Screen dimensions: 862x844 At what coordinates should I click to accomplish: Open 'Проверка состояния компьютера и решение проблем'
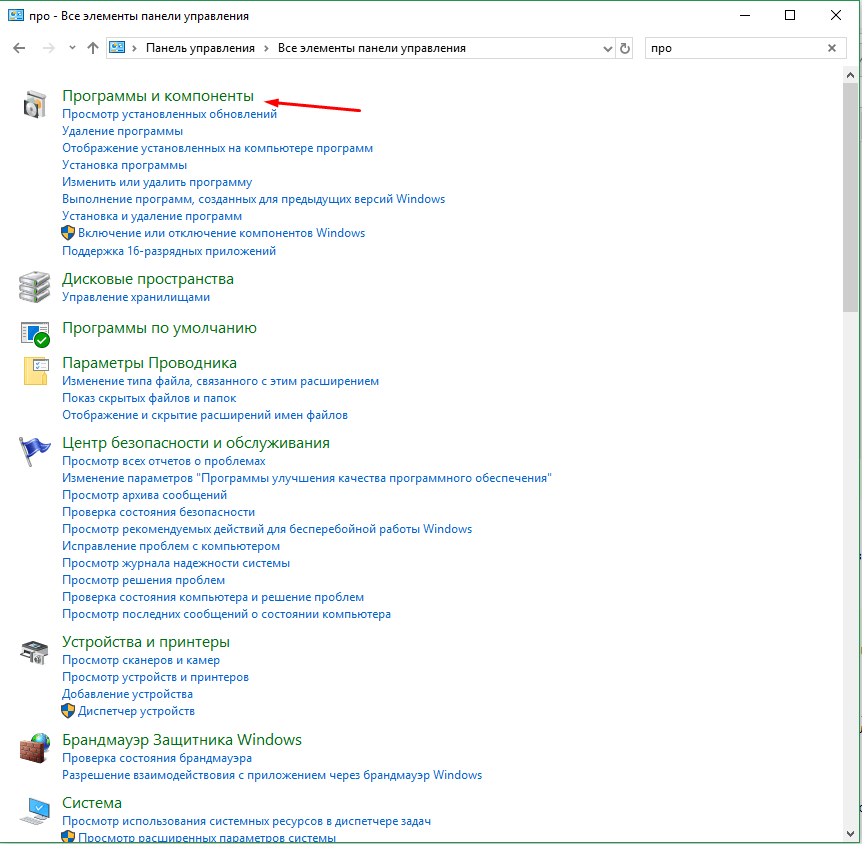tap(213, 598)
